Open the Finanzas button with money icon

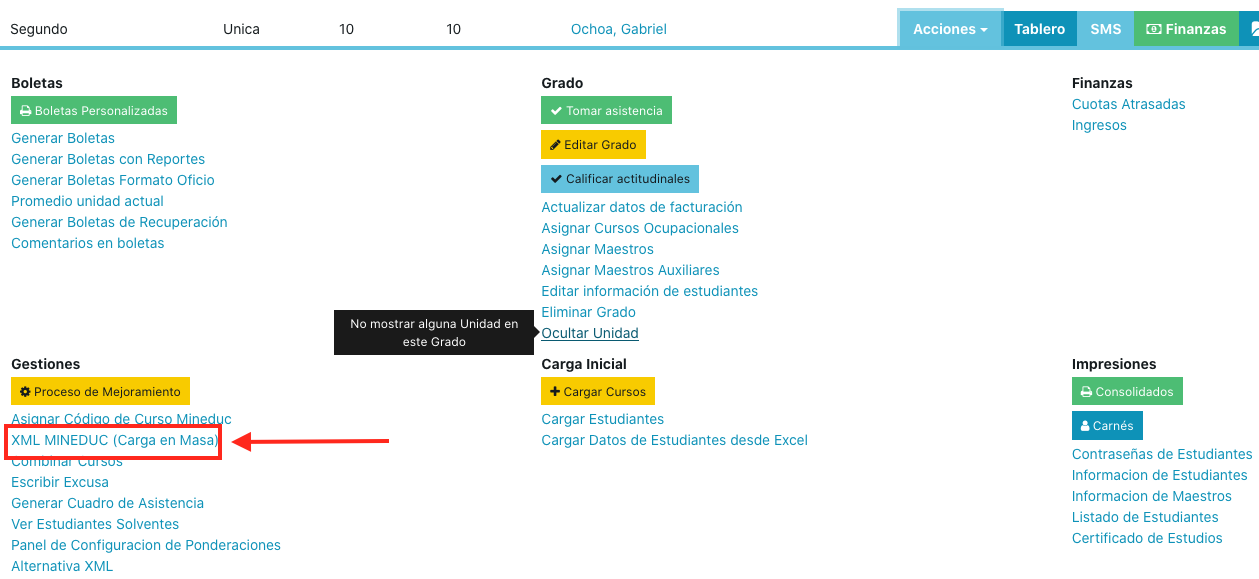(1186, 29)
